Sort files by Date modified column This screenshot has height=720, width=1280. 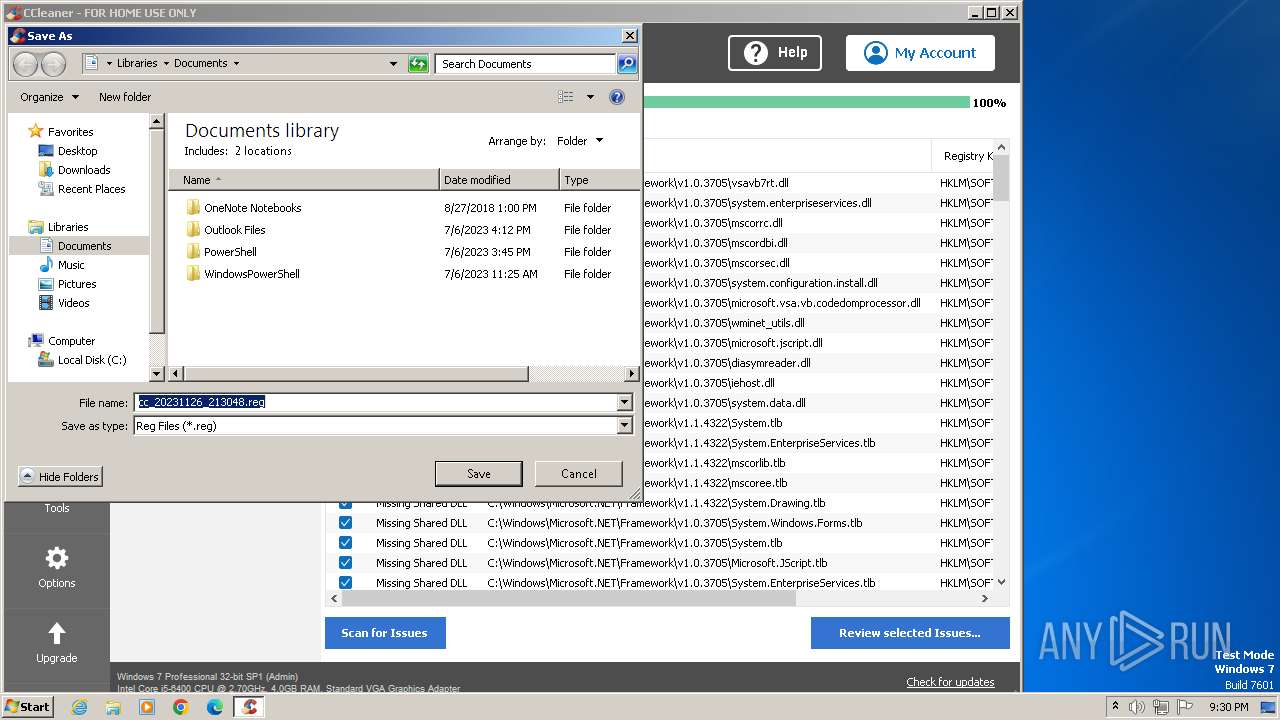click(x=499, y=180)
